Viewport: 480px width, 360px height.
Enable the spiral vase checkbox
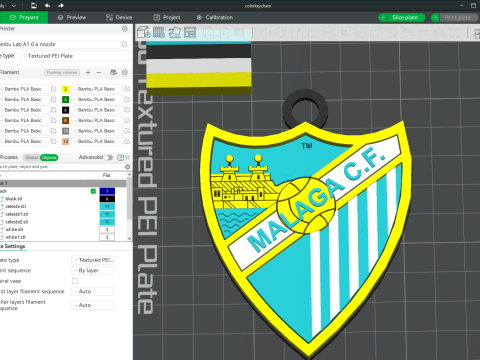point(75,281)
